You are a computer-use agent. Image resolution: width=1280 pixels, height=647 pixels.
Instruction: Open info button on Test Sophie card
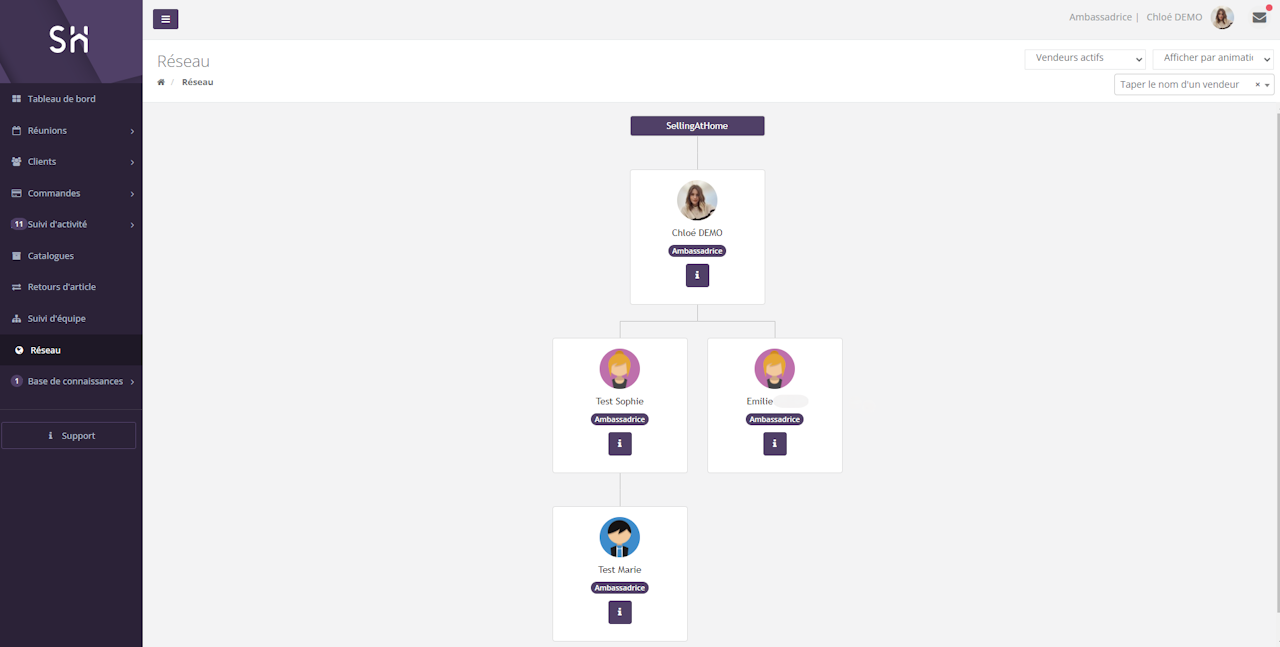(620, 444)
